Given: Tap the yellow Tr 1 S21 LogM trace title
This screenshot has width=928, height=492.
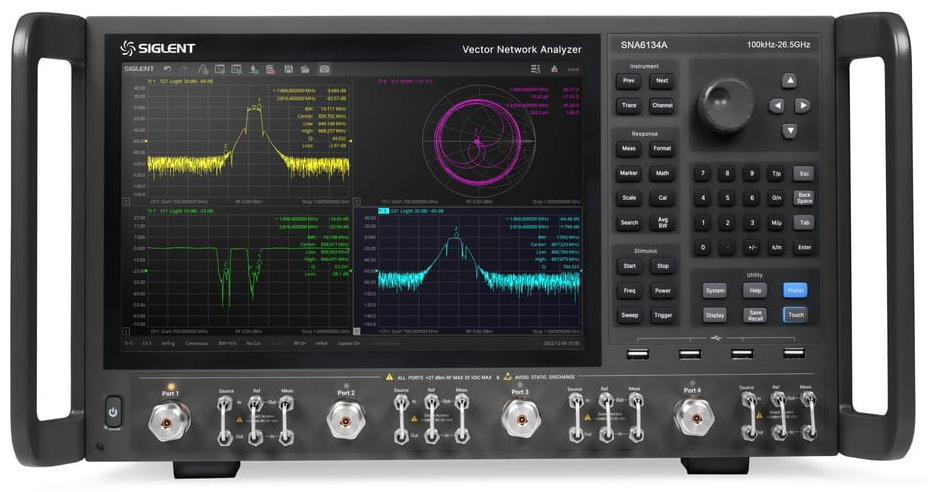Looking at the screenshot, I should pos(180,82).
